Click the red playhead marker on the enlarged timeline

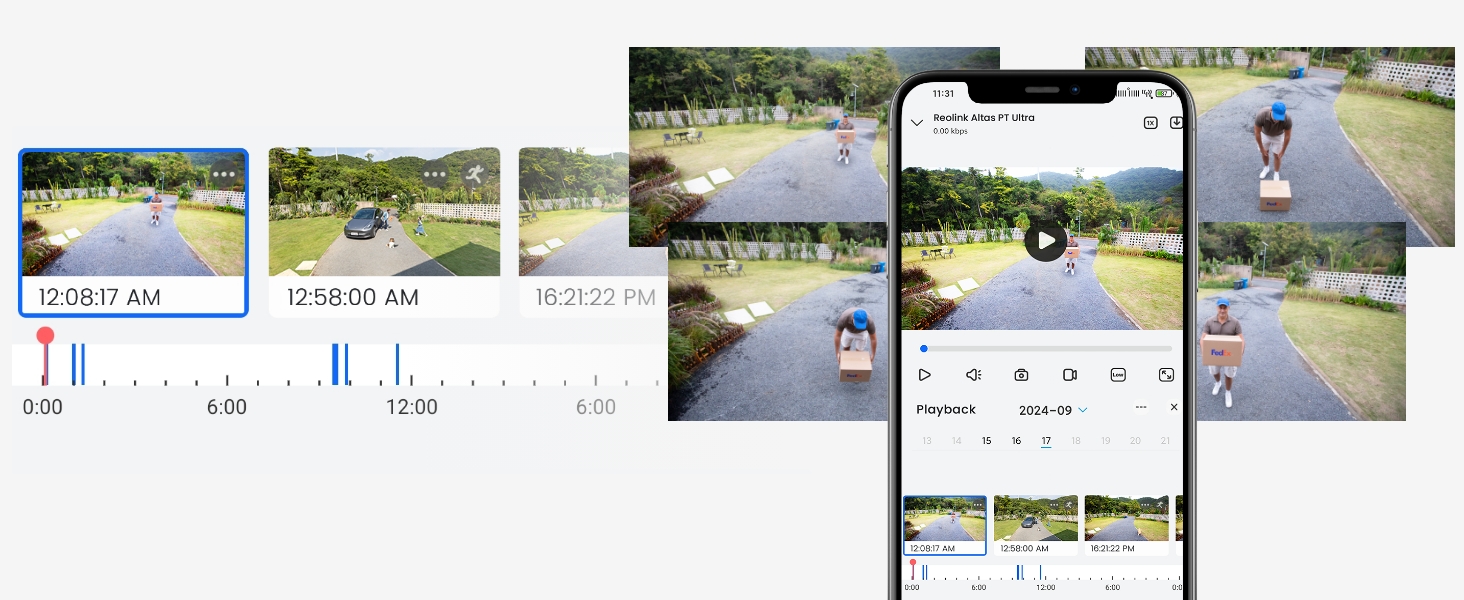click(x=45, y=336)
